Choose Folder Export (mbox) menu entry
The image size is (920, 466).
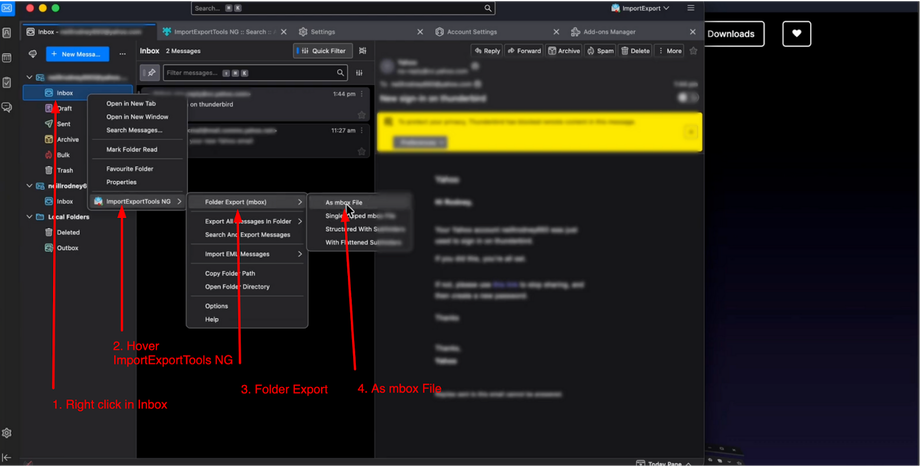tap(247, 202)
